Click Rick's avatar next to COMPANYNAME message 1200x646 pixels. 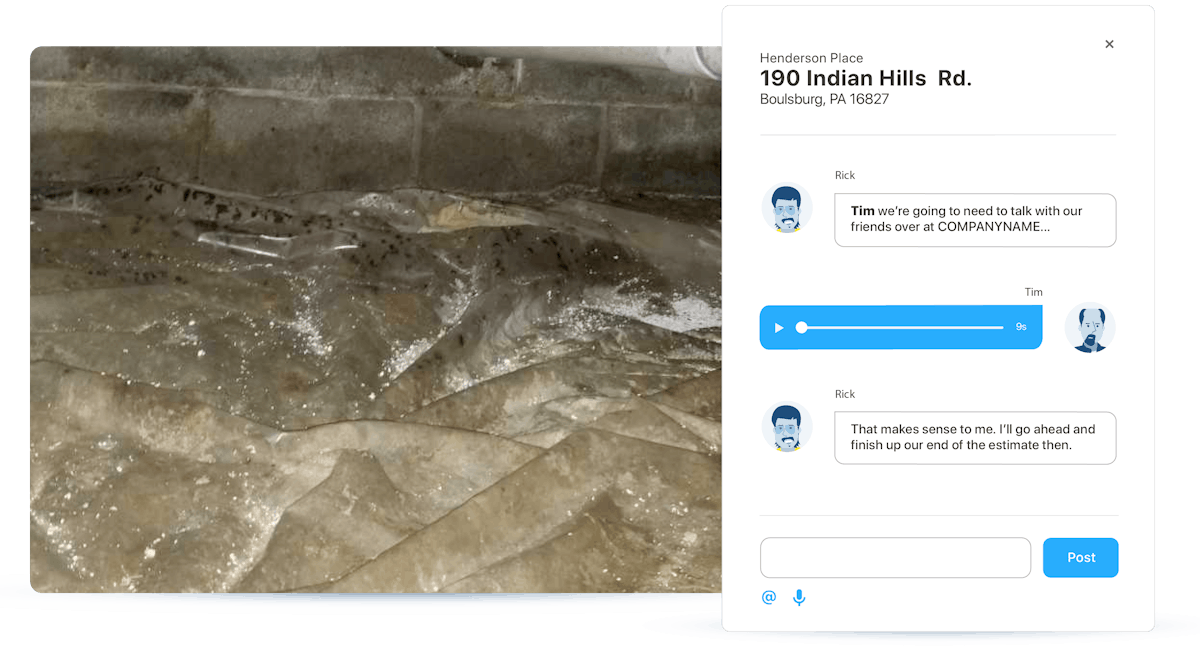[787, 209]
